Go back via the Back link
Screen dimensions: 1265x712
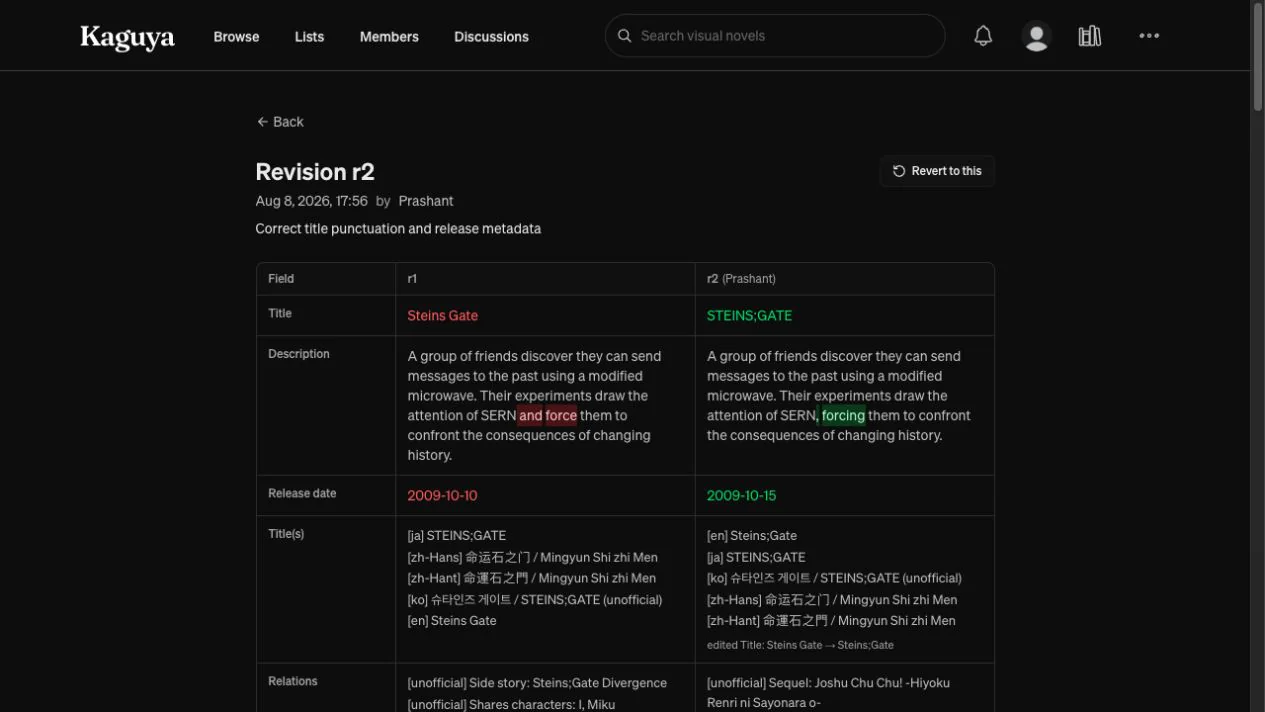click(x=280, y=122)
